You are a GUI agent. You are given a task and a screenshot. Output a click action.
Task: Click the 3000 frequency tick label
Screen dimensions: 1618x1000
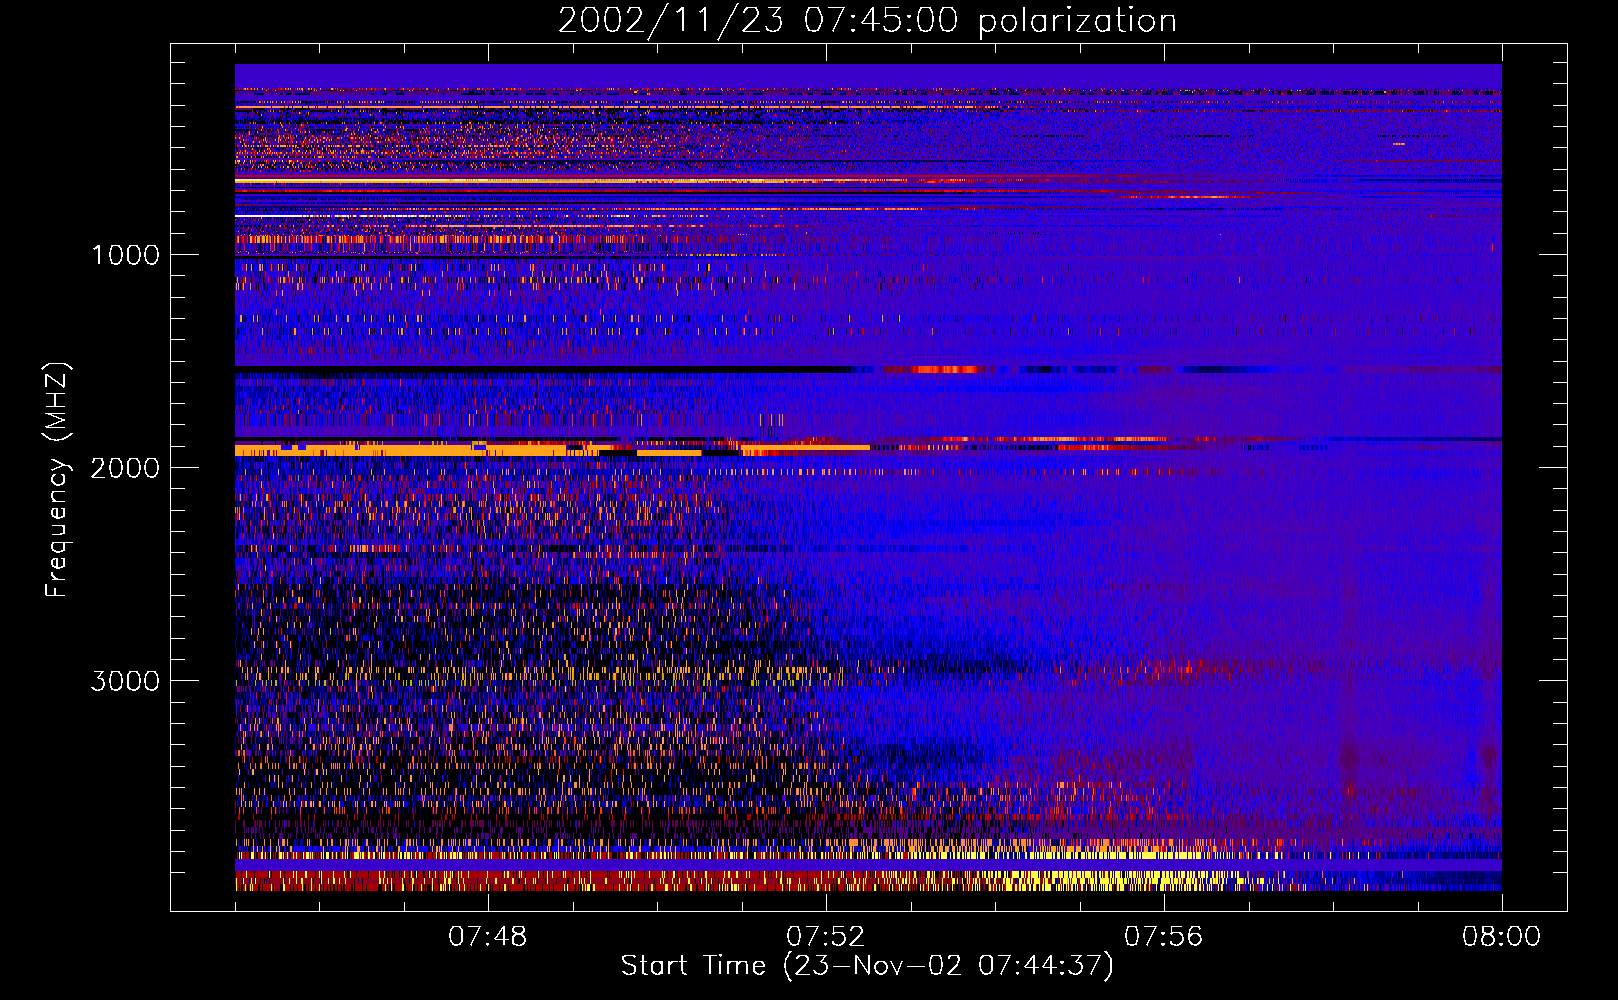pyautogui.click(x=125, y=681)
